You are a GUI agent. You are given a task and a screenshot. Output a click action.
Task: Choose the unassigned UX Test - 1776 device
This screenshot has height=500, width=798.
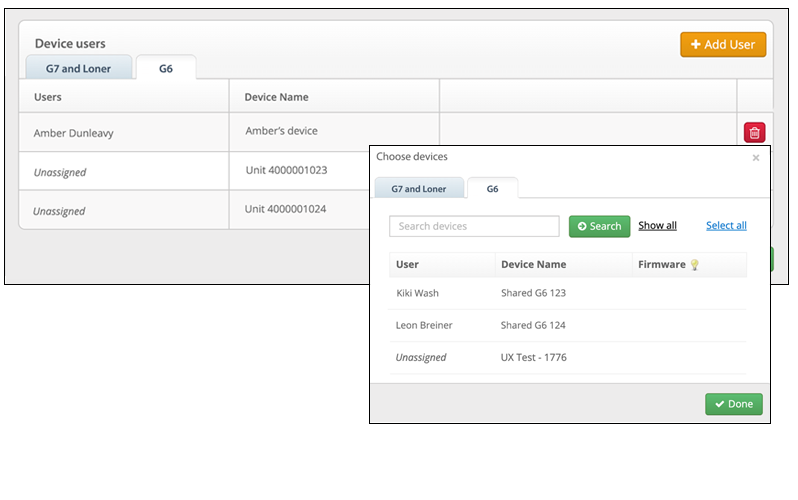pyautogui.click(x=567, y=357)
